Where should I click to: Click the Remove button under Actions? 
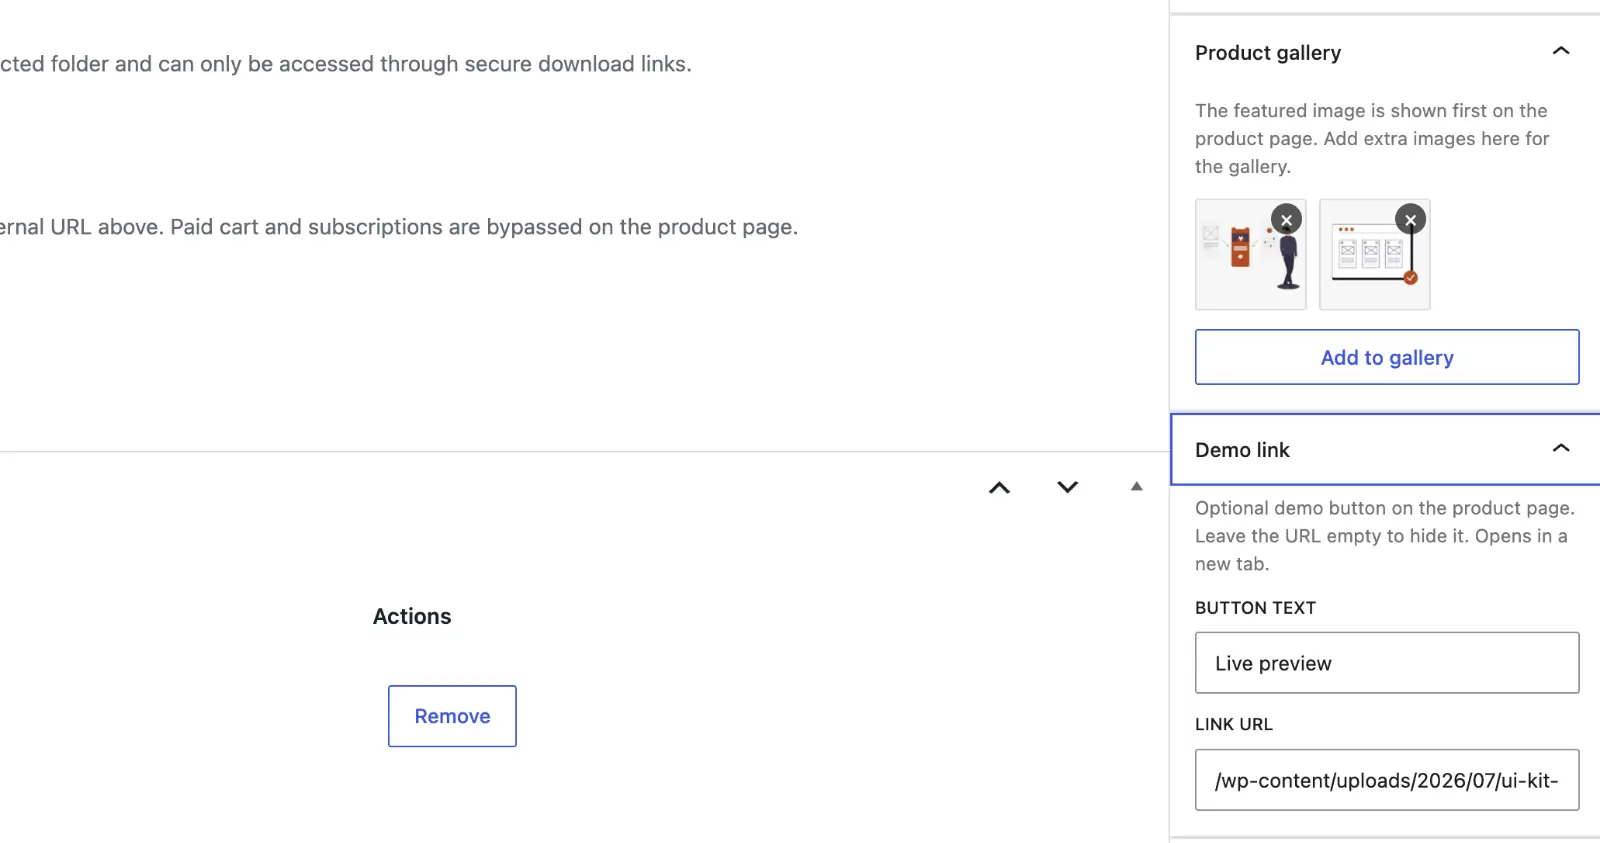(x=452, y=716)
